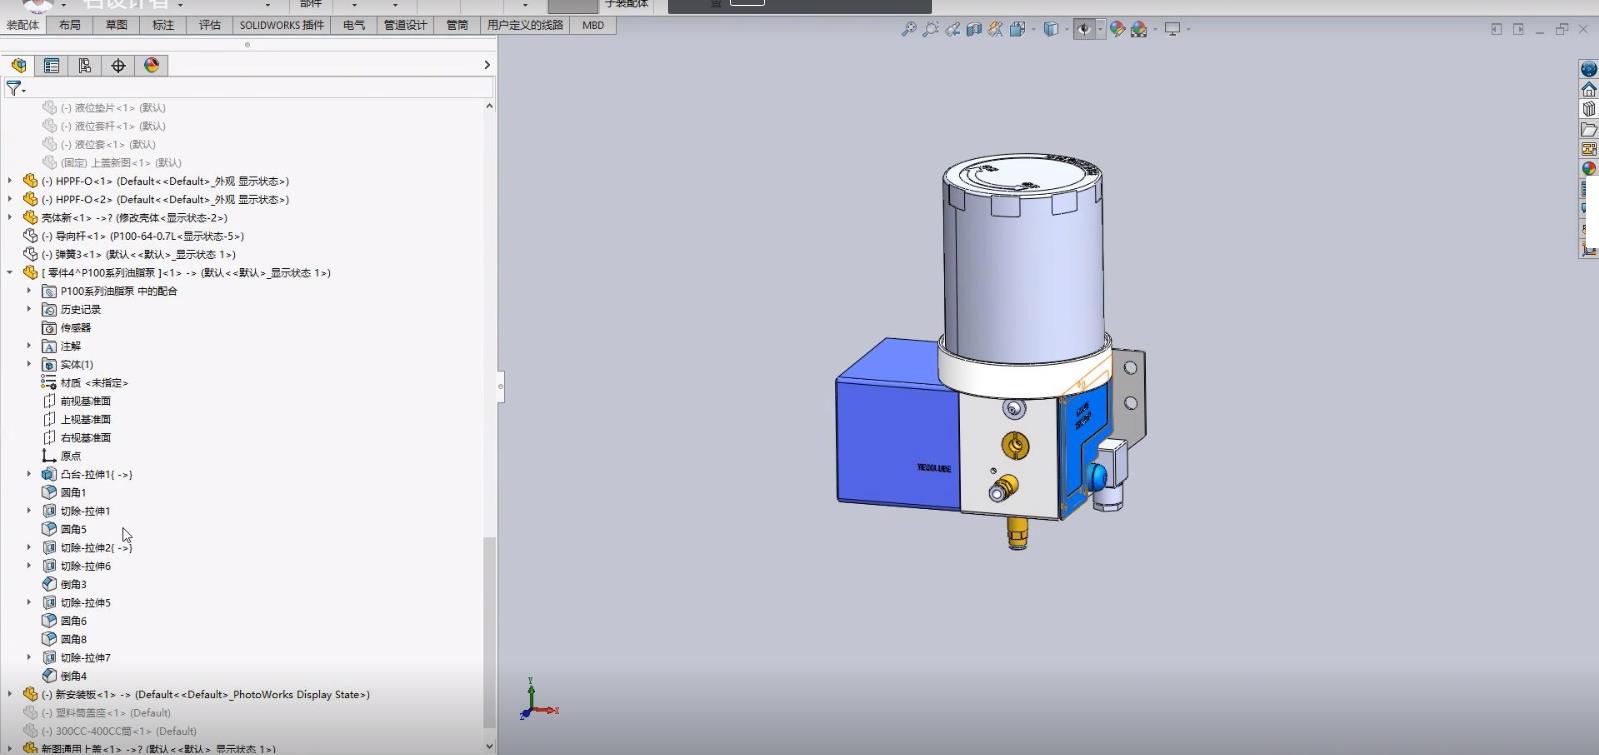This screenshot has height=755, width=1599.
Task: Open SOLIDWORKS Resources in task pane
Action: click(x=1588, y=90)
